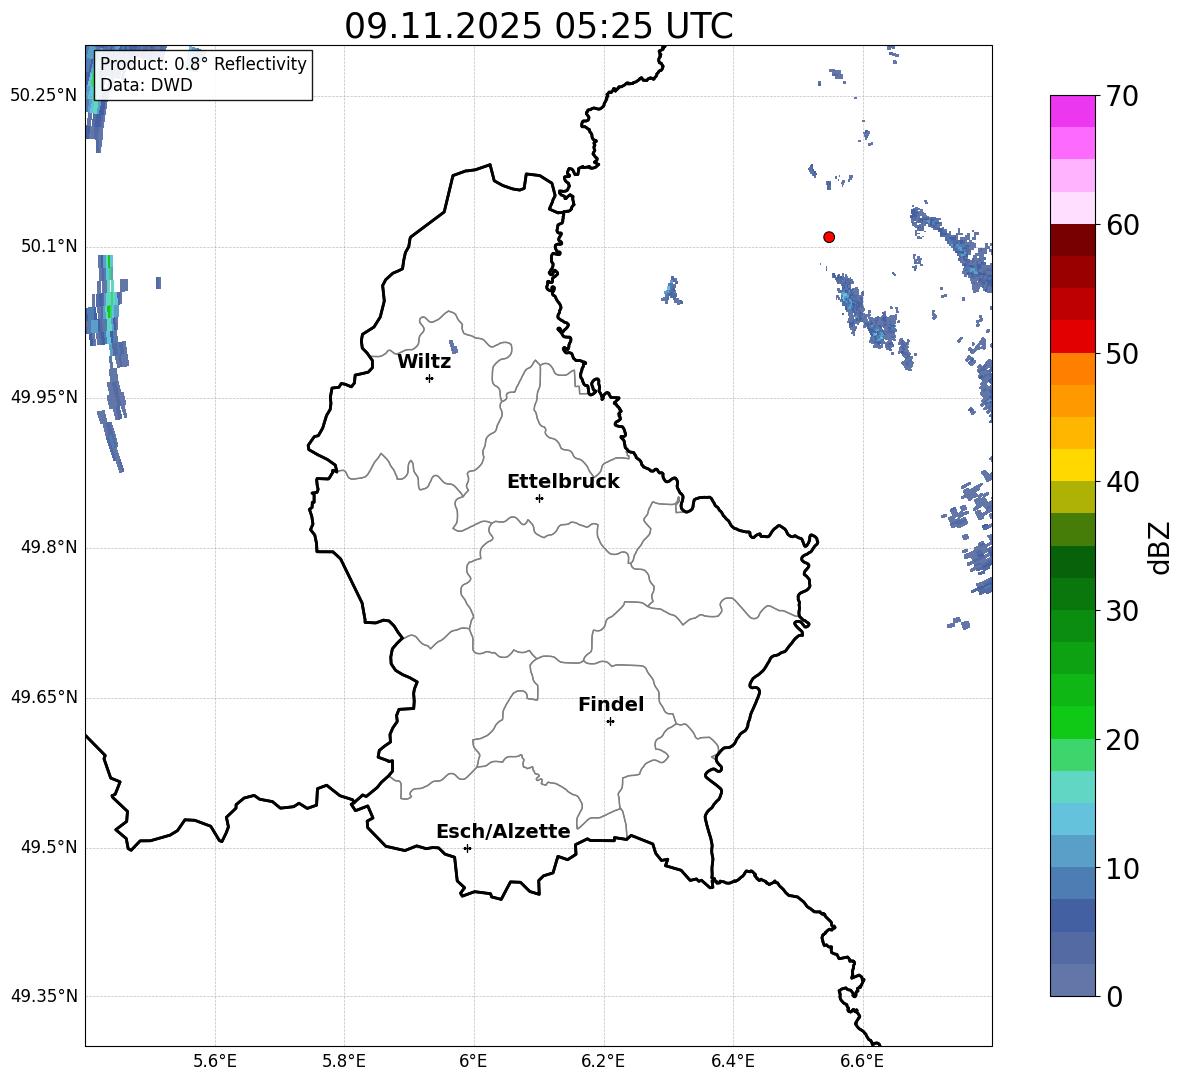Click the cross marker under Esch/Alzette
Image resolution: width=1184 pixels, height=1081 pixels.
(x=467, y=848)
